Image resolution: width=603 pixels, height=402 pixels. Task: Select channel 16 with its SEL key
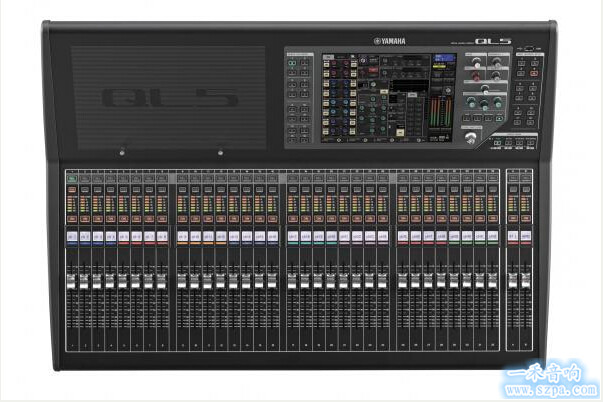click(272, 179)
